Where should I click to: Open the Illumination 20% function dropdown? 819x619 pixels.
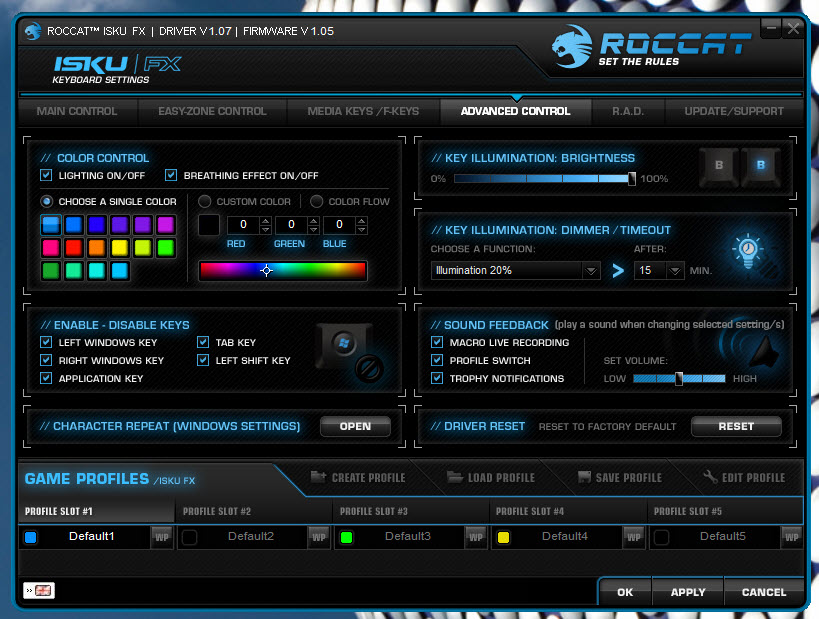(x=591, y=271)
